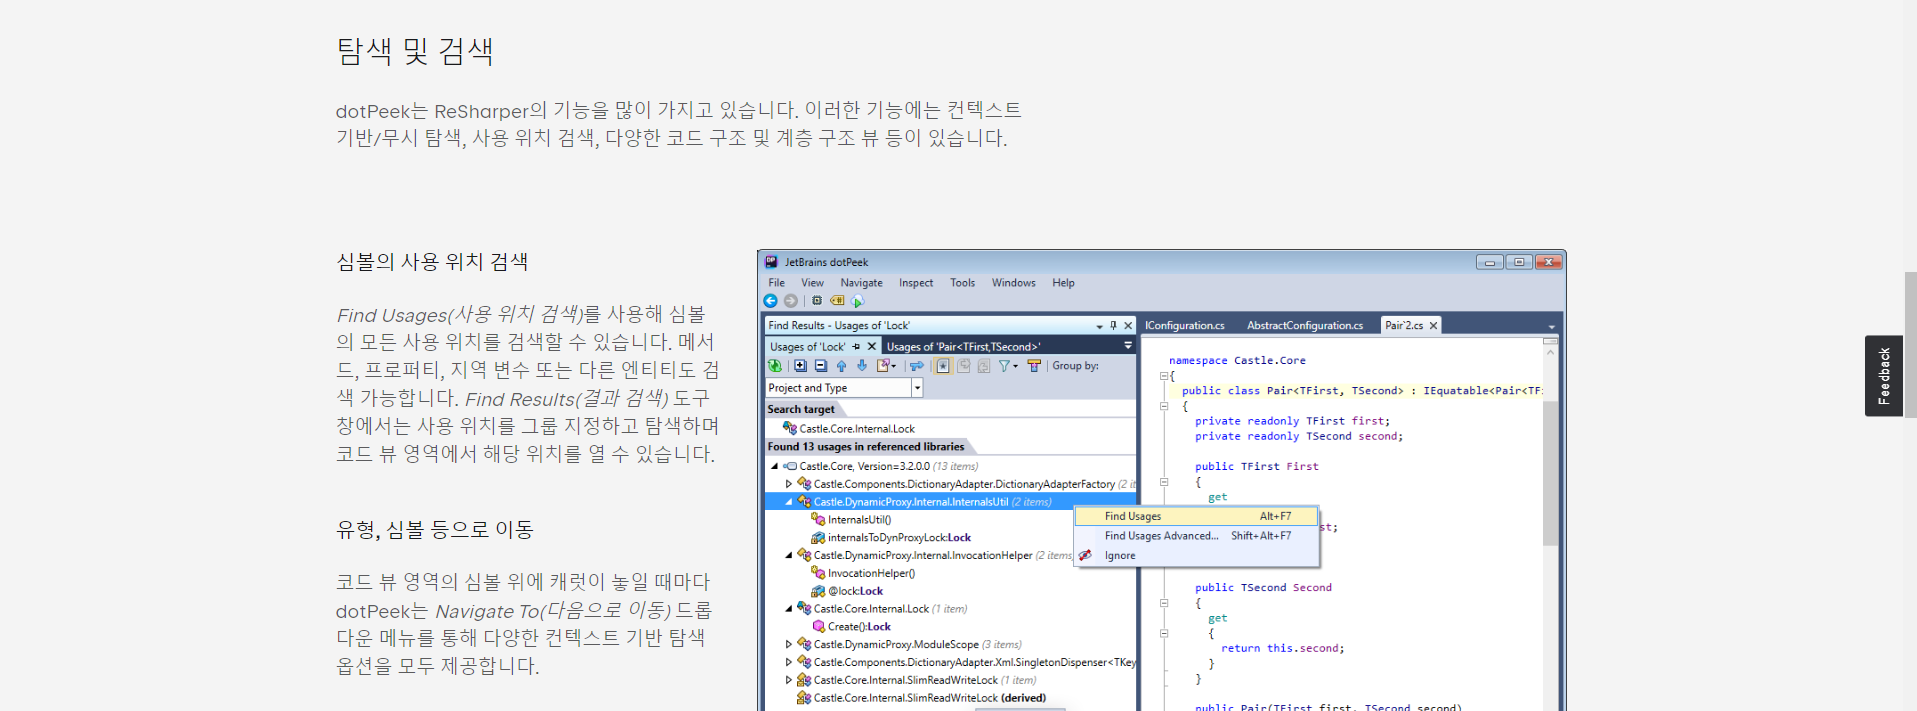Collapse the namespace Castle.Core code block
The width and height of the screenshot is (1917, 711).
coord(1164,376)
